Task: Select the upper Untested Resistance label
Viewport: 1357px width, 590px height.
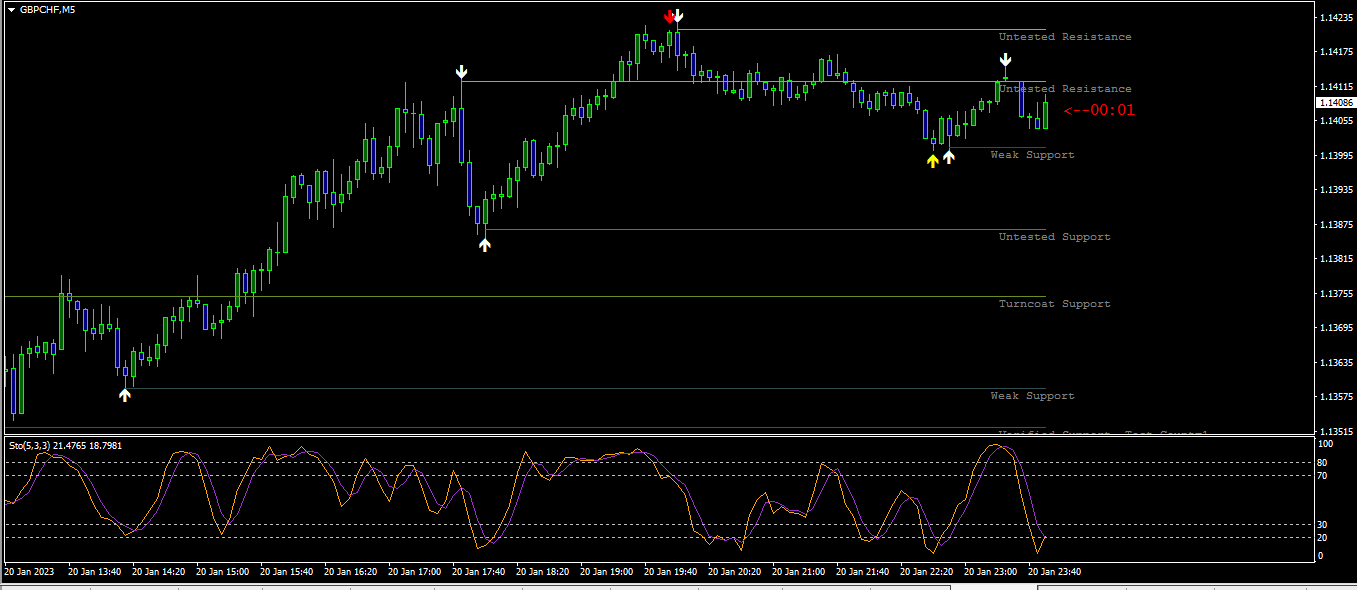Action: [x=1065, y=37]
